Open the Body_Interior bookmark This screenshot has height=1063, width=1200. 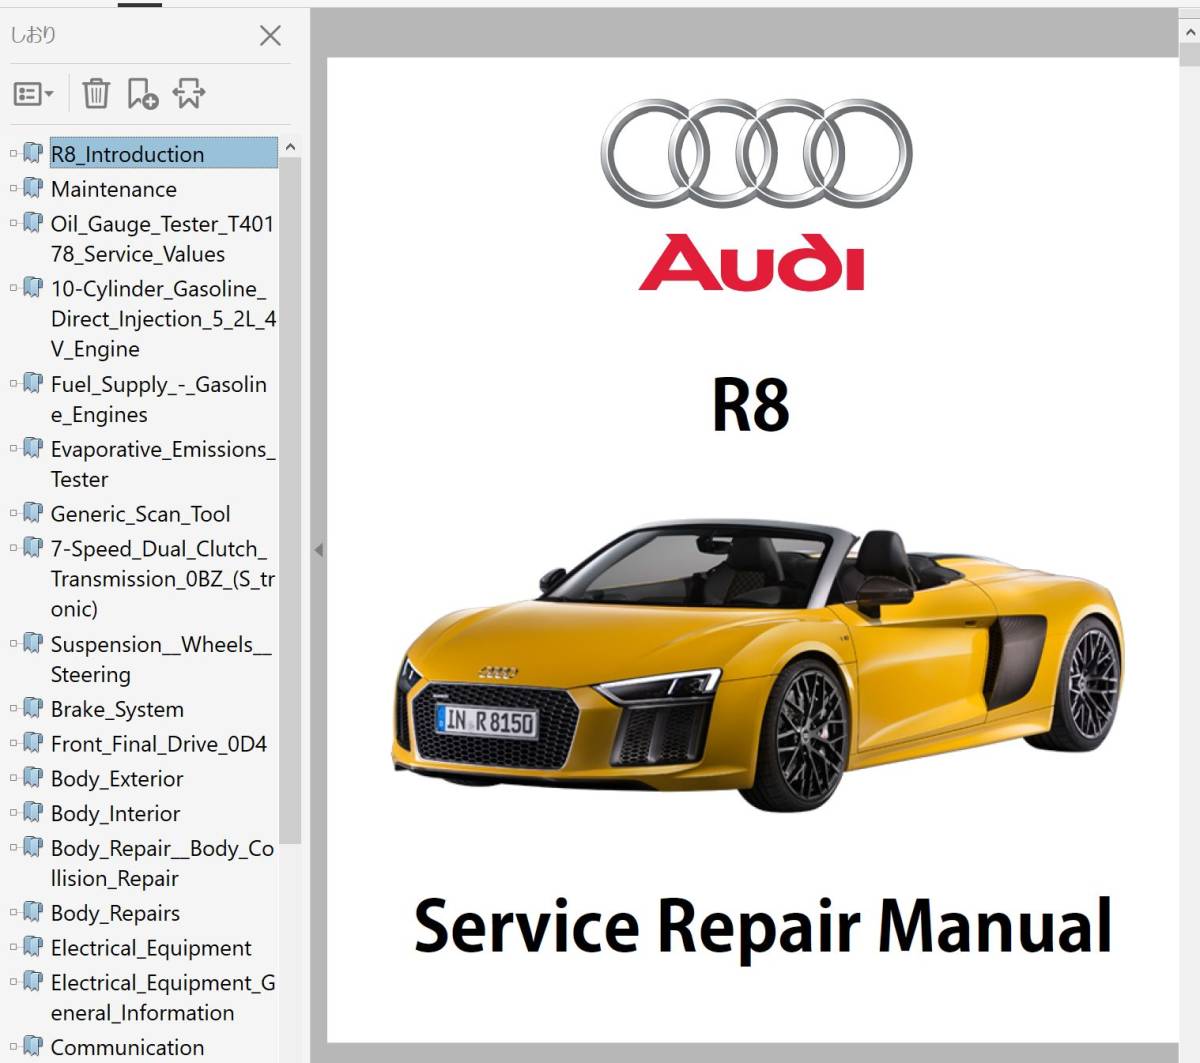pos(116,814)
